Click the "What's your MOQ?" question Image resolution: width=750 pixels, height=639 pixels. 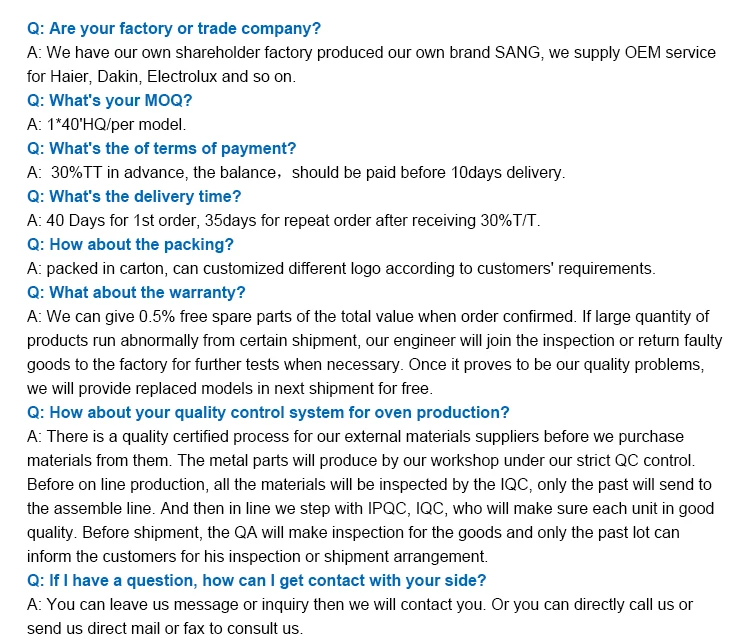(109, 100)
